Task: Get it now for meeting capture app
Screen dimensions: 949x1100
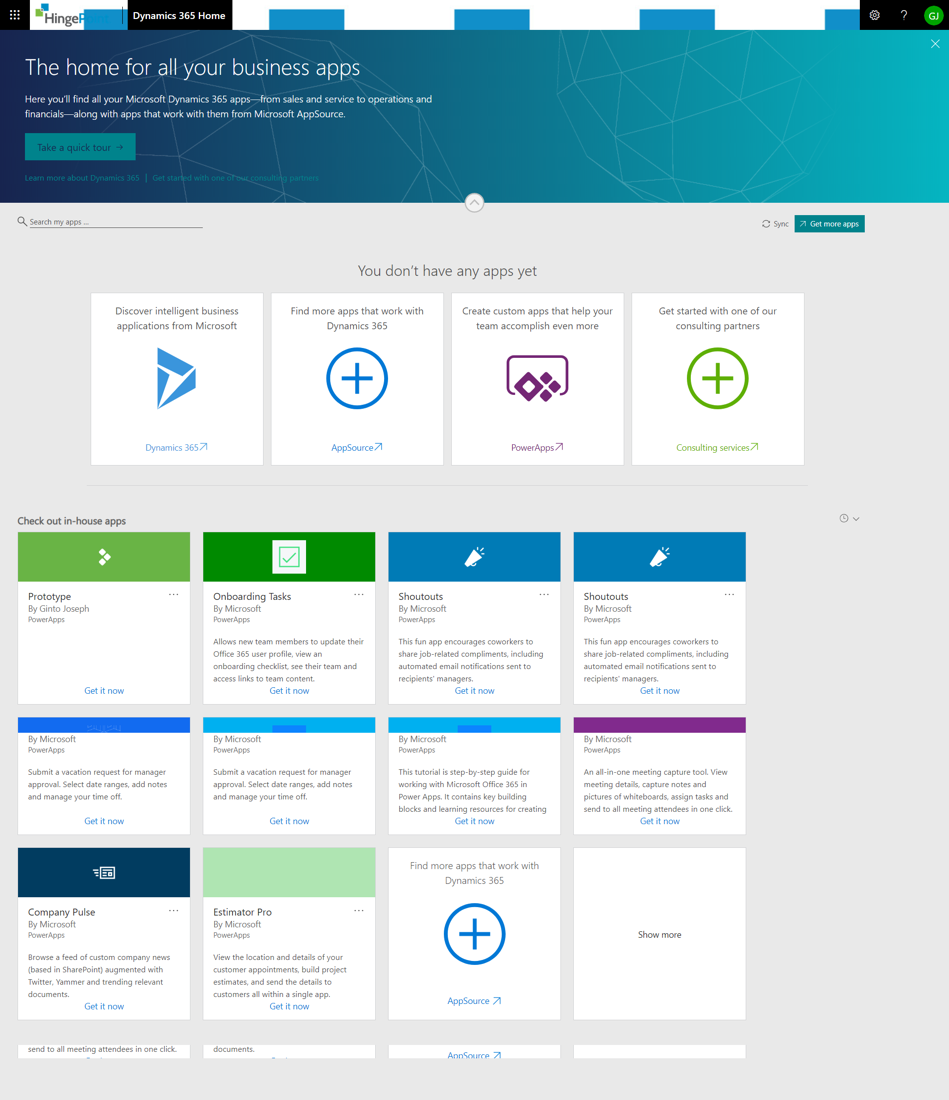Action: point(659,821)
